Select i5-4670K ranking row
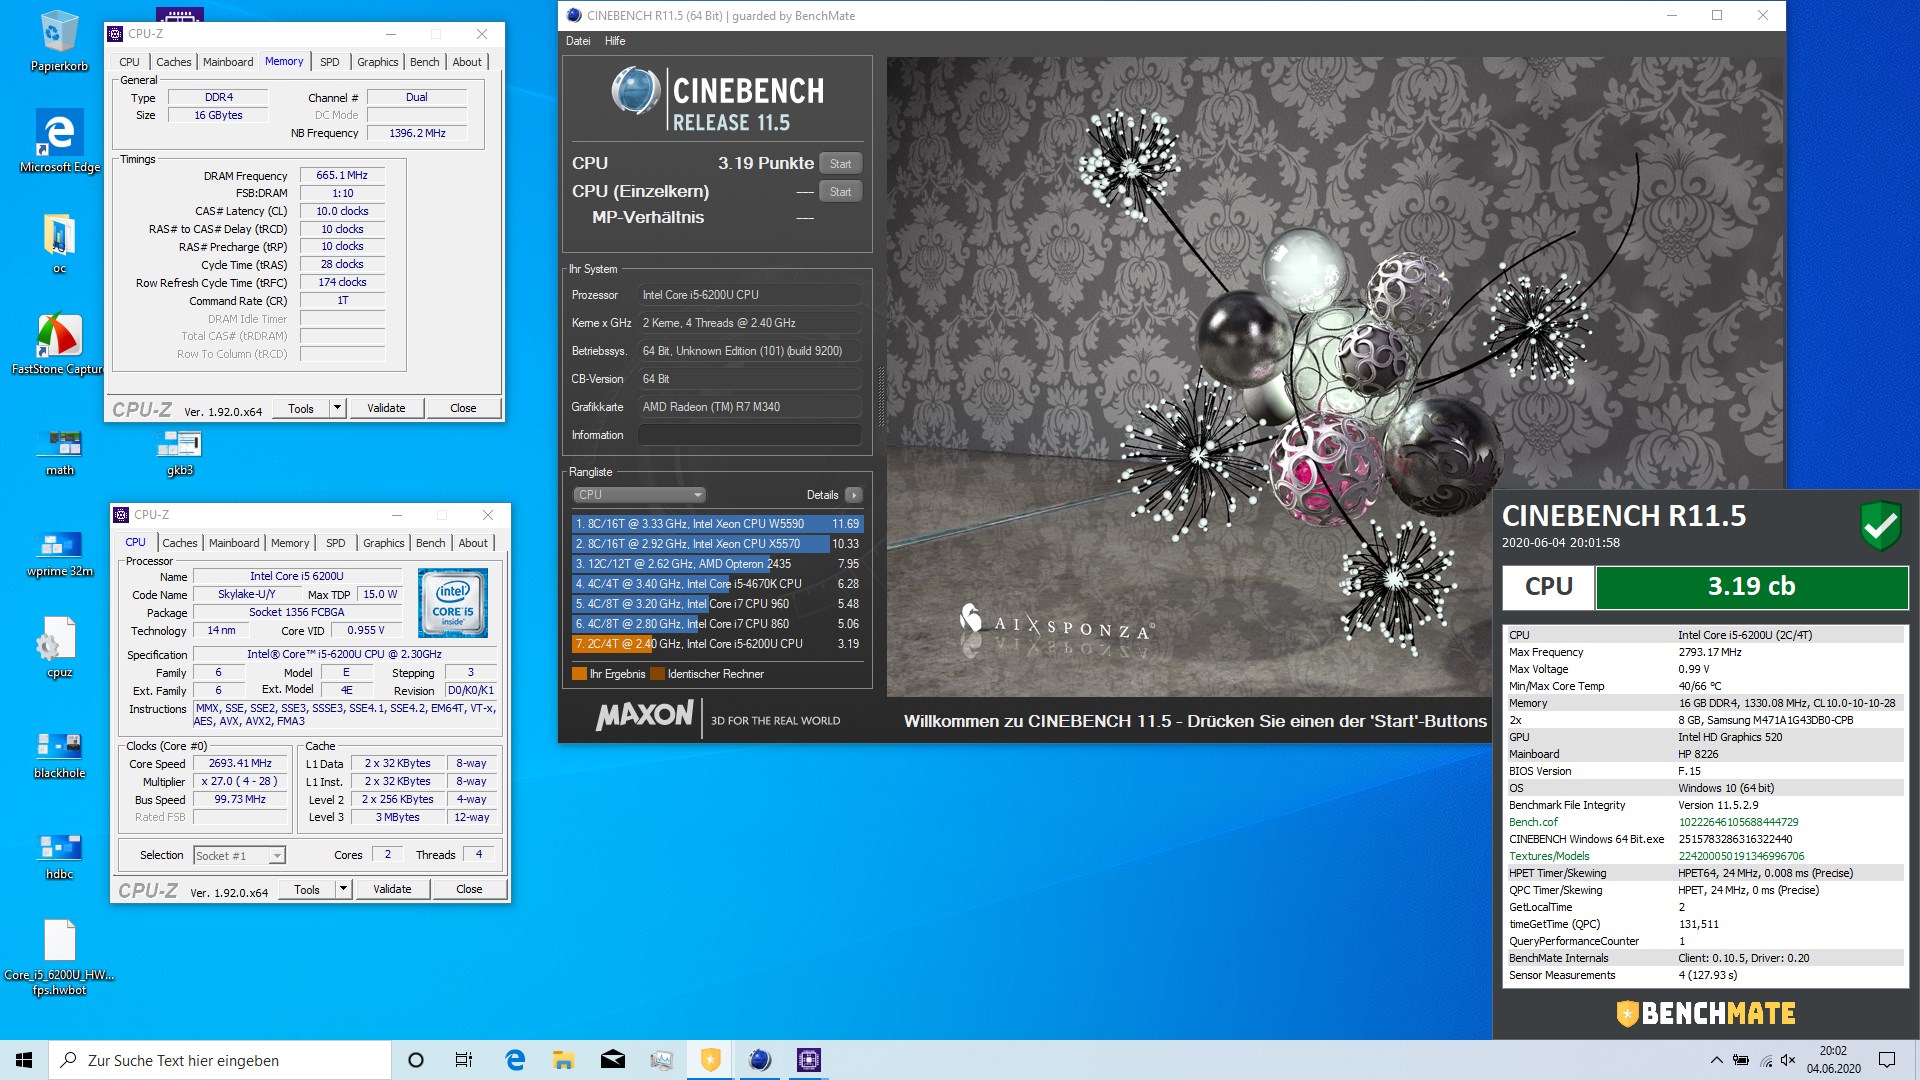 point(717,584)
